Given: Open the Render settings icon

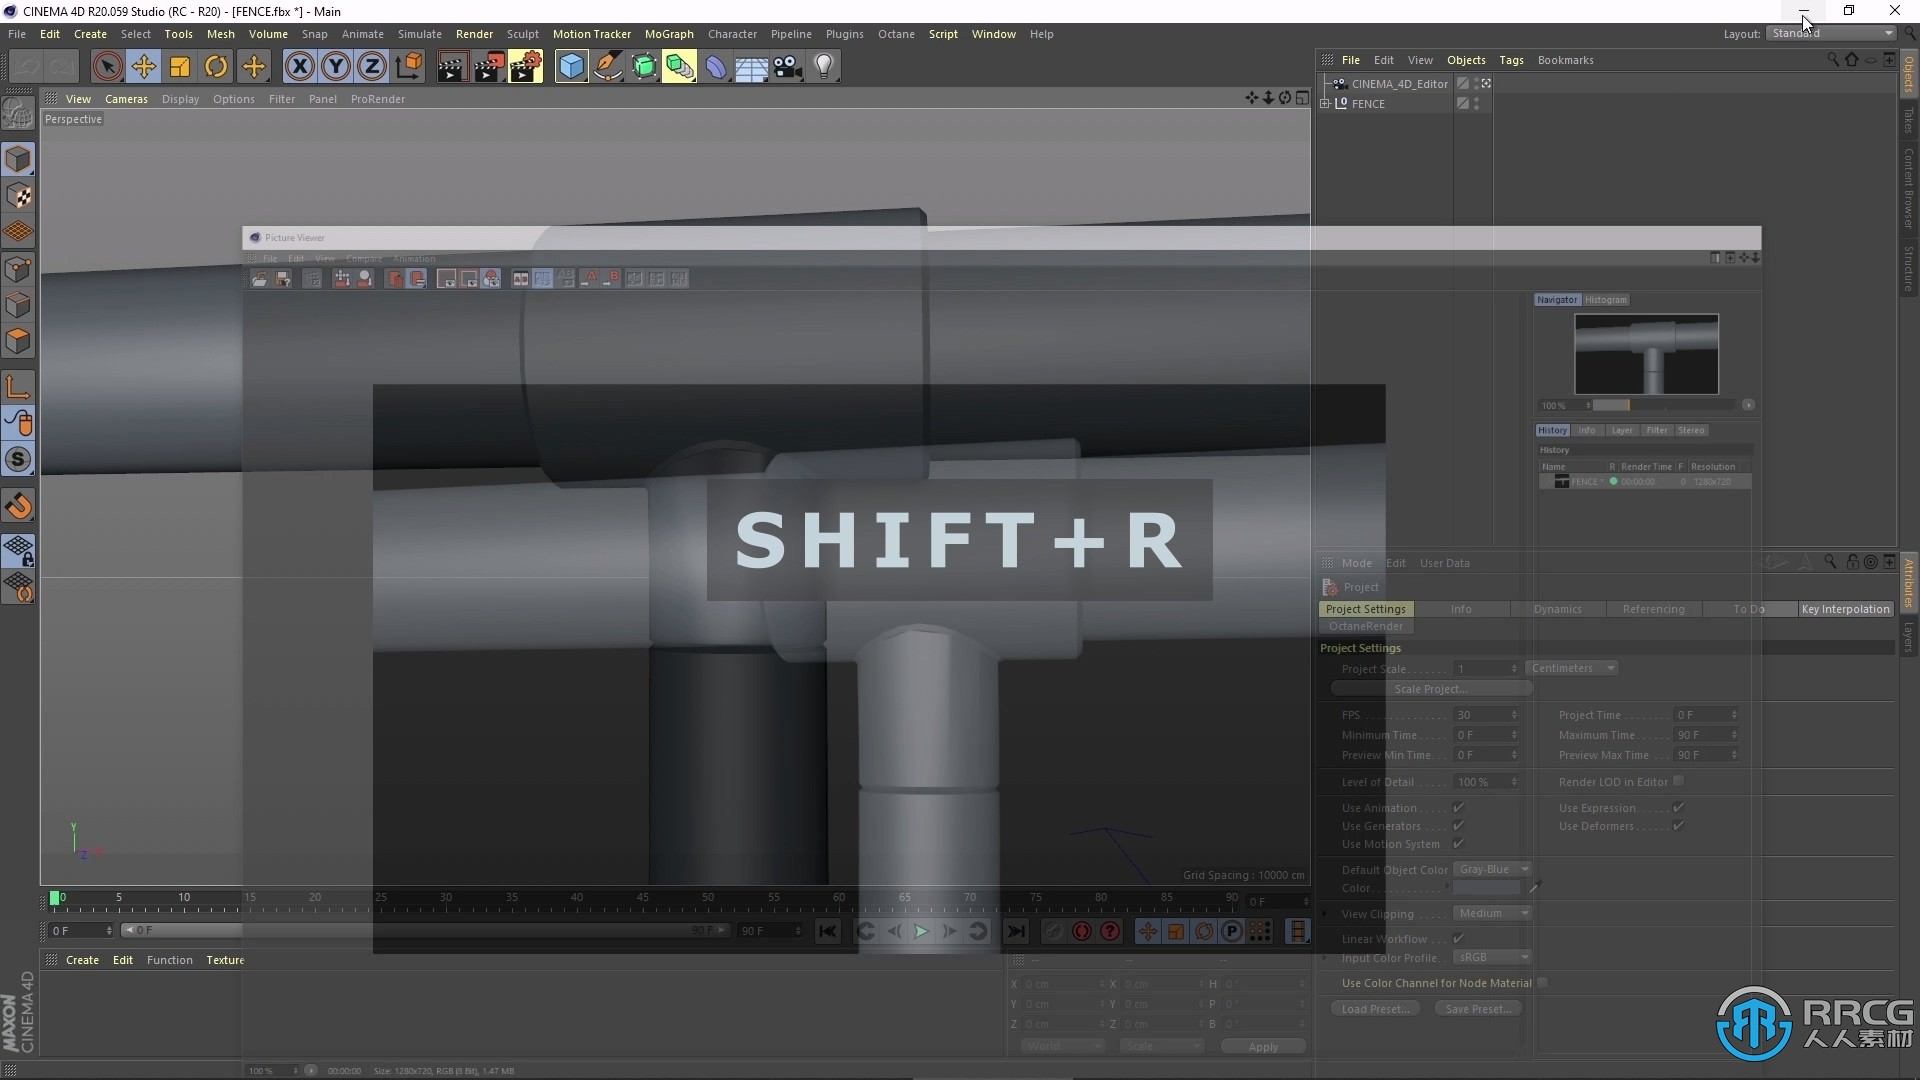Looking at the screenshot, I should [524, 65].
